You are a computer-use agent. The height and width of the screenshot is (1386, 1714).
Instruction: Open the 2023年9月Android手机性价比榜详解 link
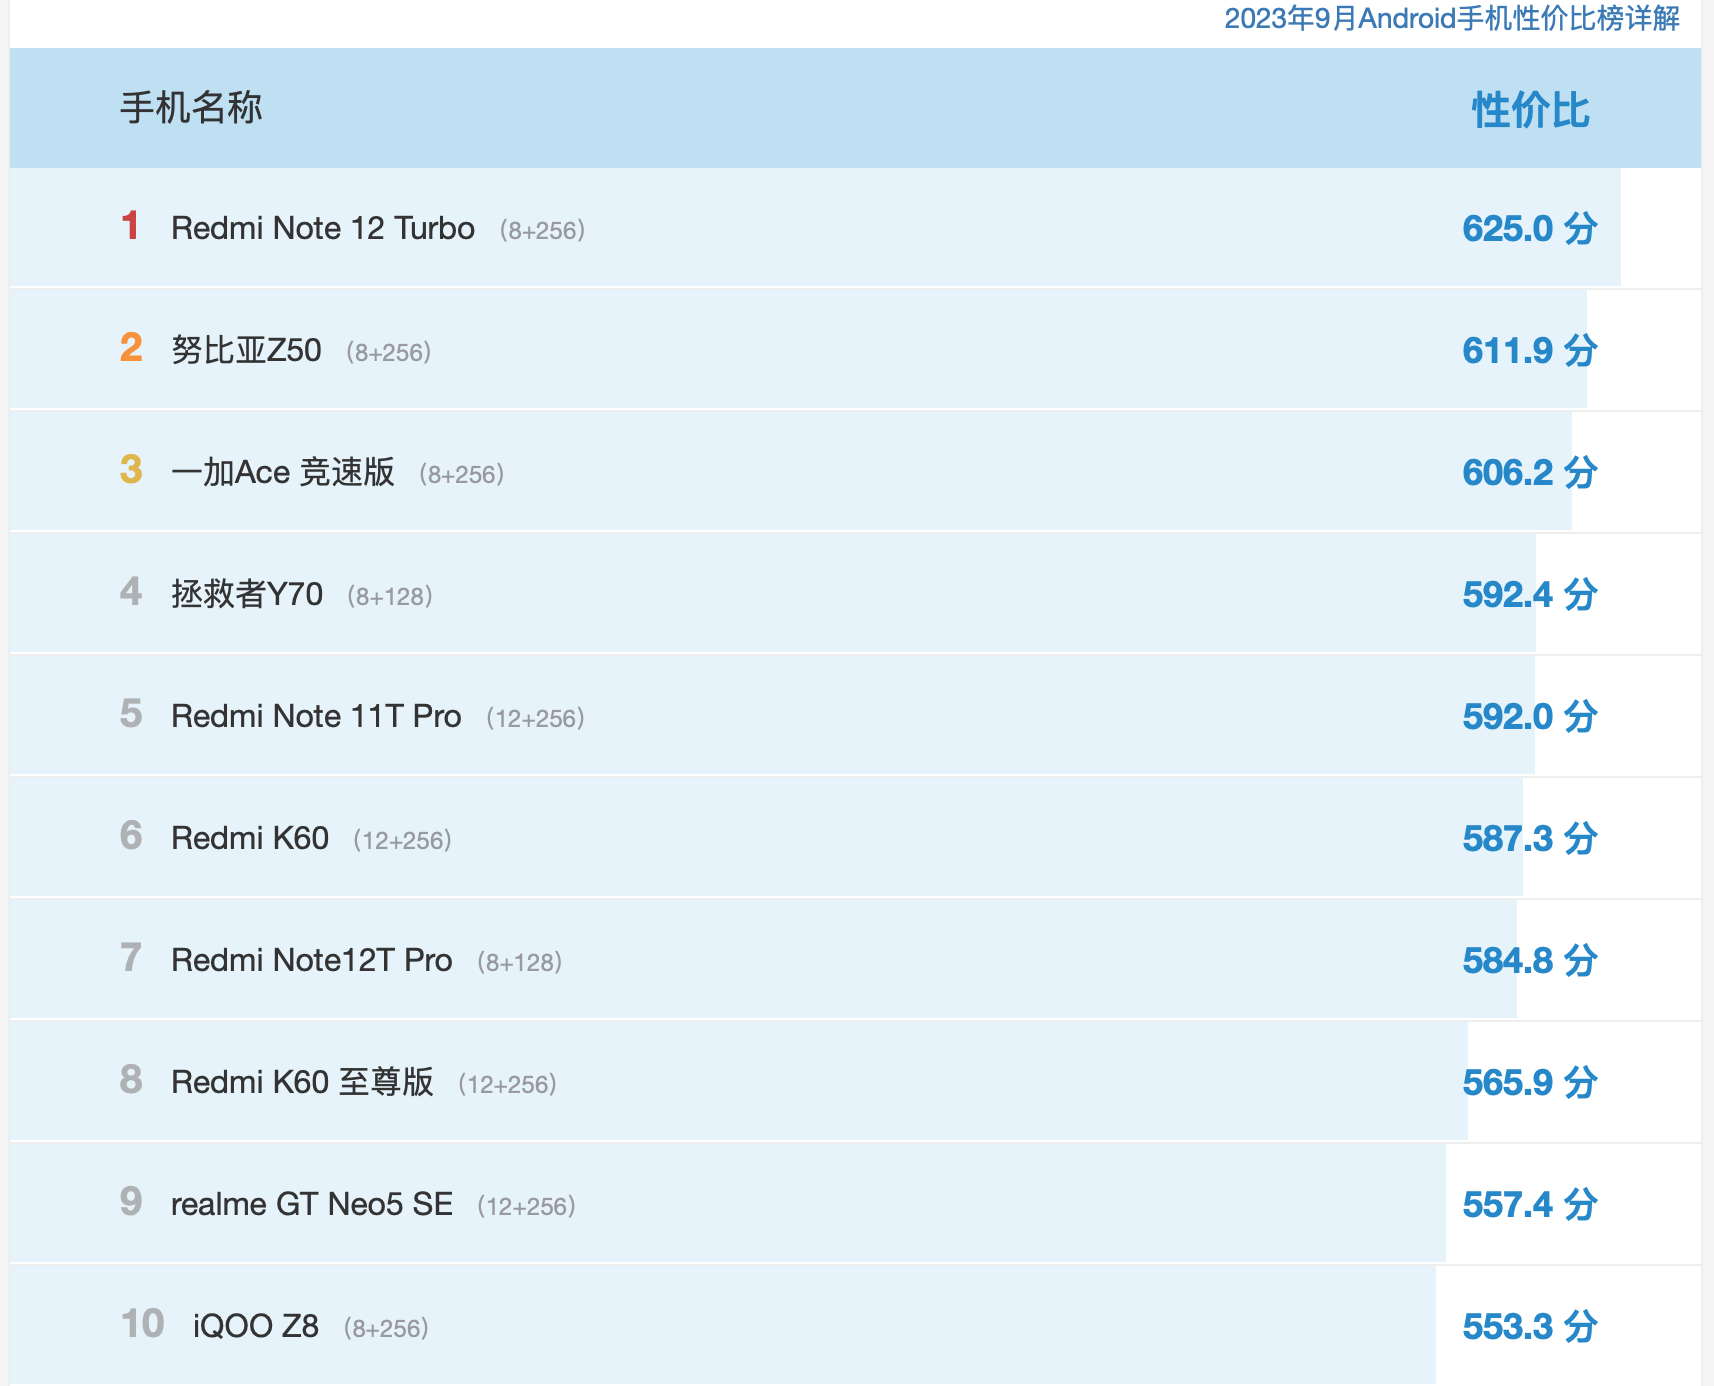[1451, 19]
